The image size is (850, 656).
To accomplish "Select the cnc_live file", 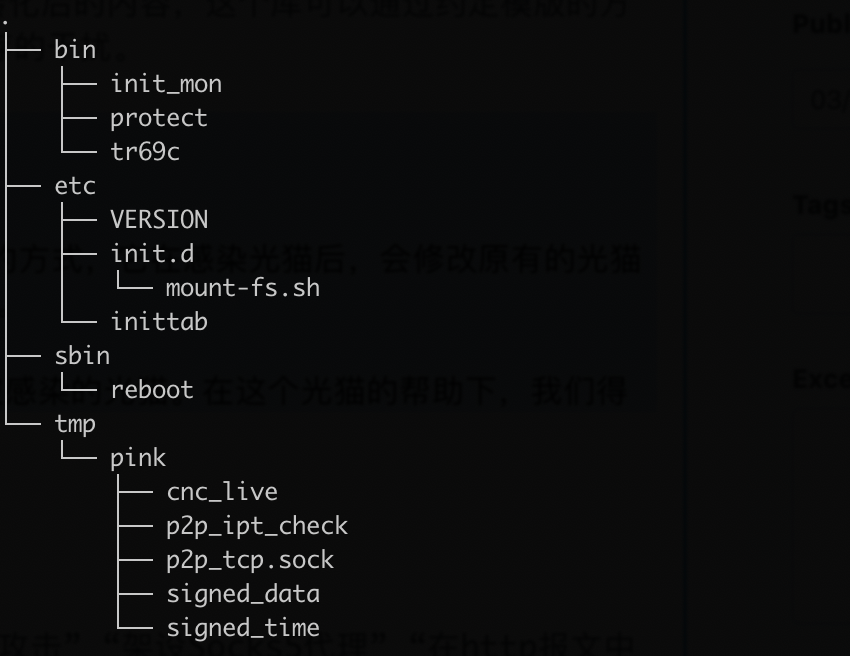I will pos(222,492).
